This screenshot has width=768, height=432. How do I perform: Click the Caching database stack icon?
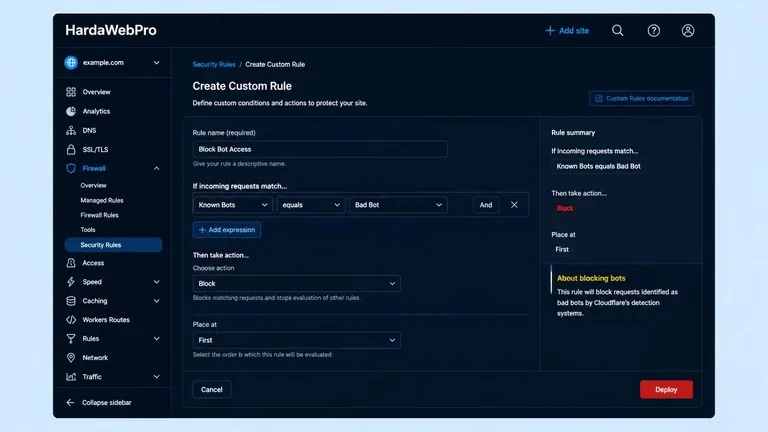71,301
